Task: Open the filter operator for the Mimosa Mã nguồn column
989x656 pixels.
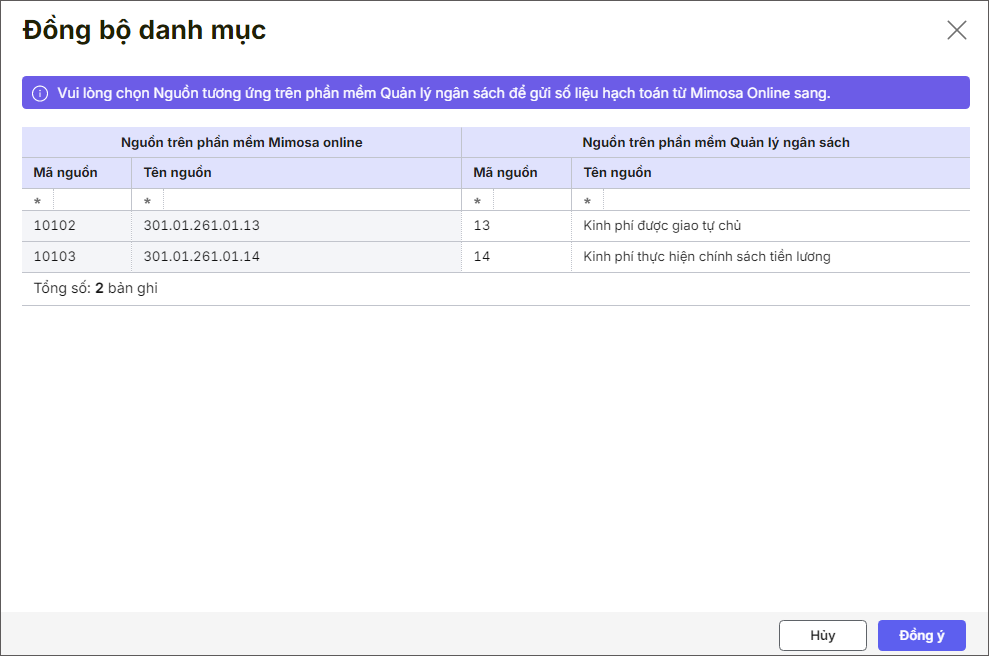Action: 38,201
